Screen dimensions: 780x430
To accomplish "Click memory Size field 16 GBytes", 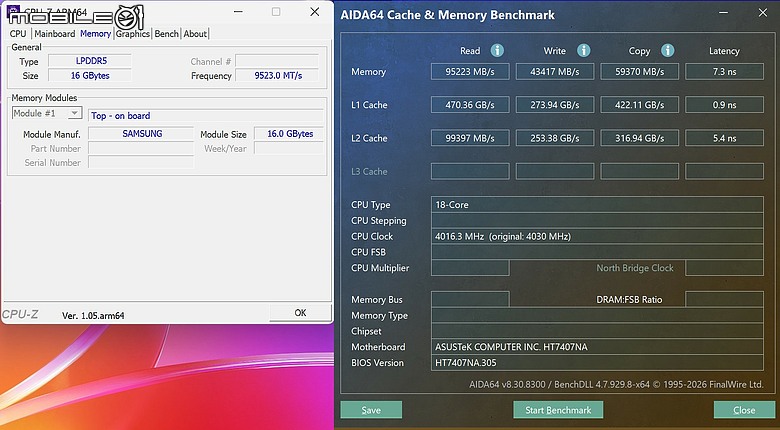I will pos(90,76).
